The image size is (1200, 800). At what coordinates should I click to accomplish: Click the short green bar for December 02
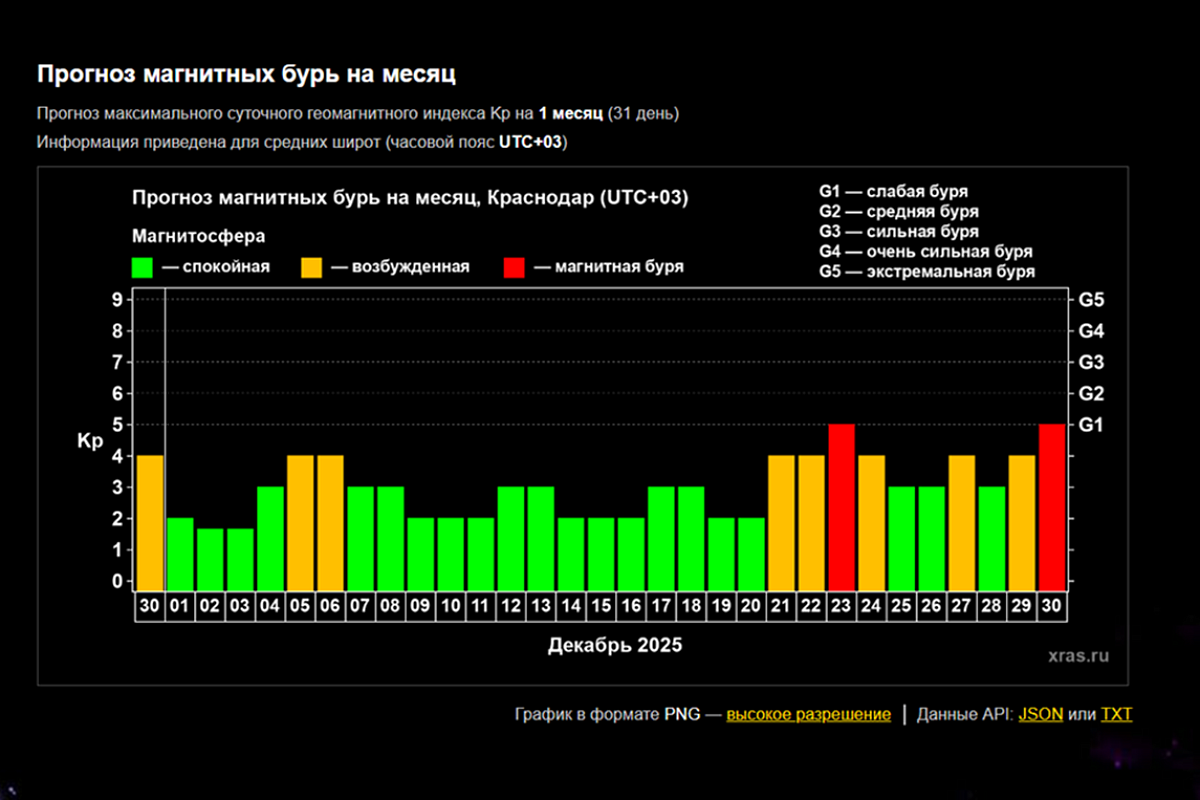pos(210,559)
